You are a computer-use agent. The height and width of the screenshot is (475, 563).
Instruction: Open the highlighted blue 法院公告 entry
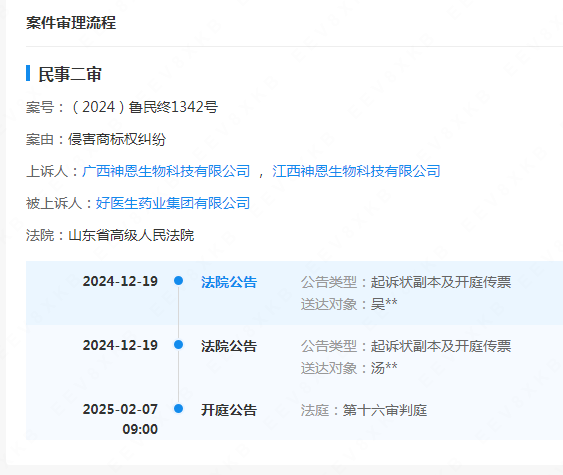pyautogui.click(x=229, y=282)
